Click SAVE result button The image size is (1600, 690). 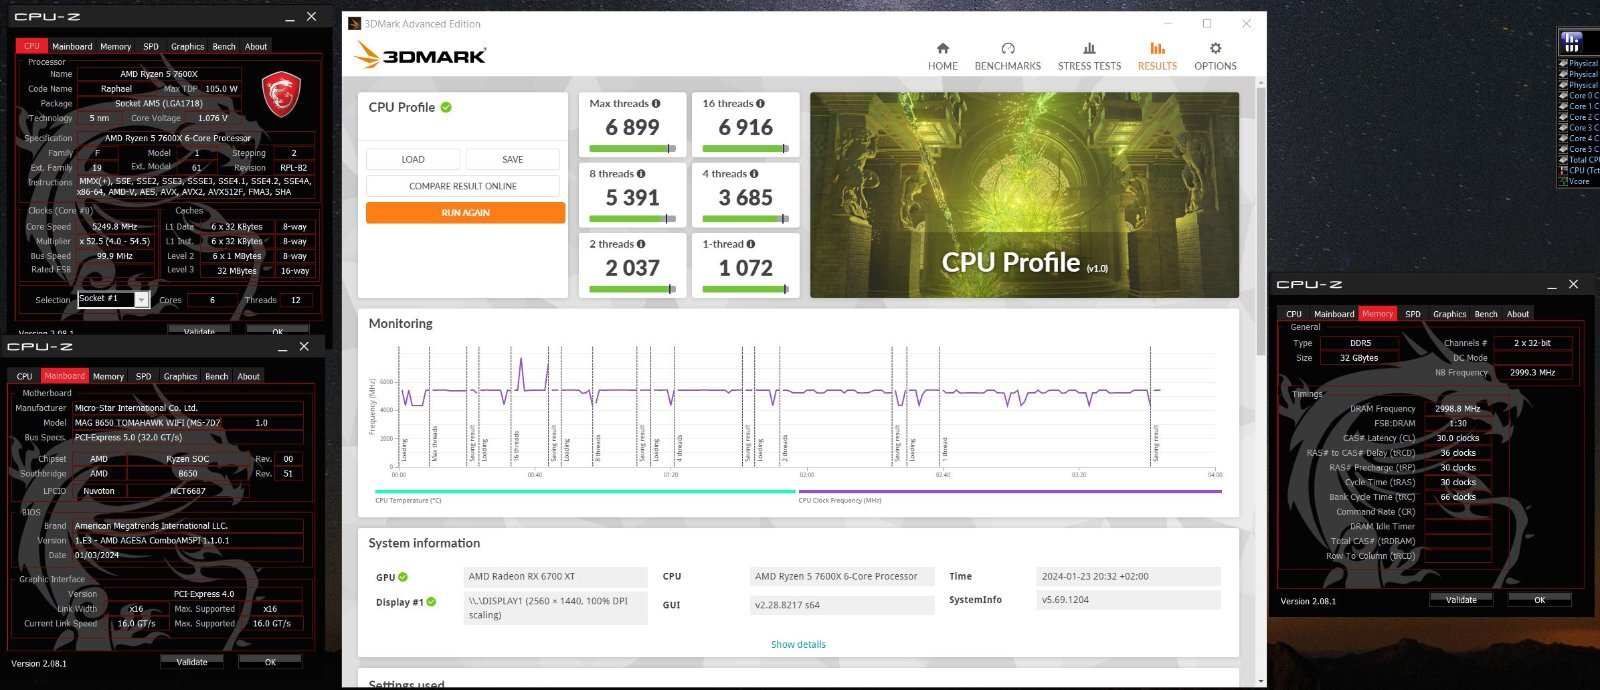(513, 159)
